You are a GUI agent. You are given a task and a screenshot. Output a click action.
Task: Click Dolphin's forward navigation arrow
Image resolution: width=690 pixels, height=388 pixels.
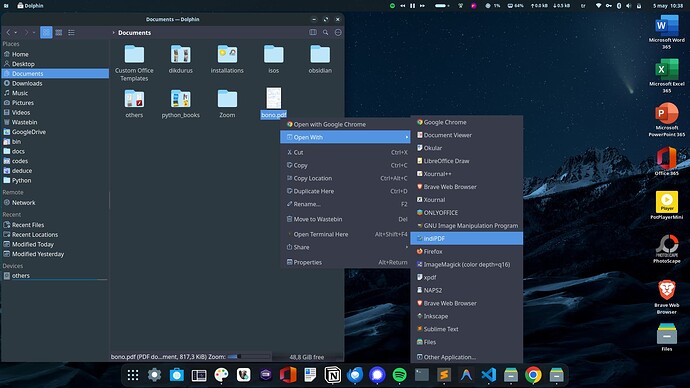(x=26, y=33)
